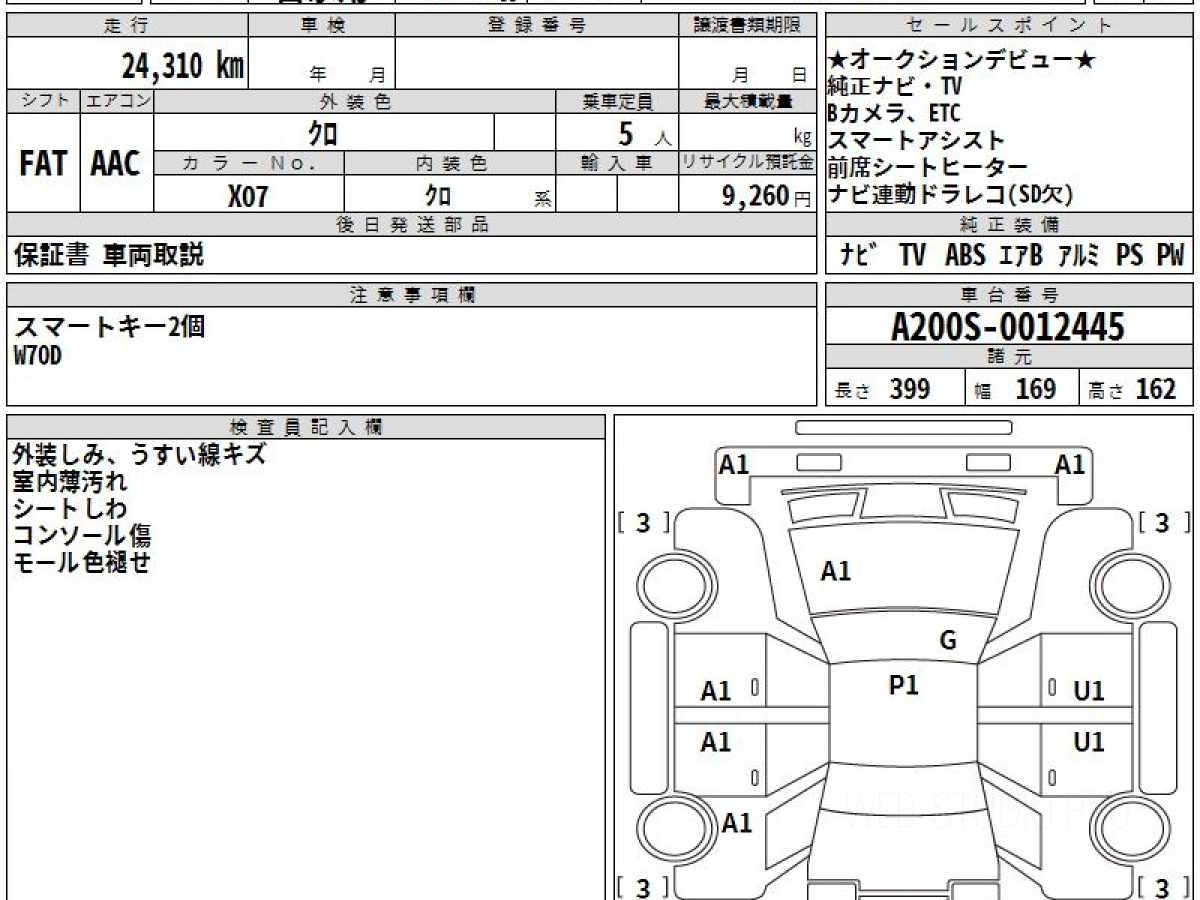Select the 輸入車 header

(617, 163)
